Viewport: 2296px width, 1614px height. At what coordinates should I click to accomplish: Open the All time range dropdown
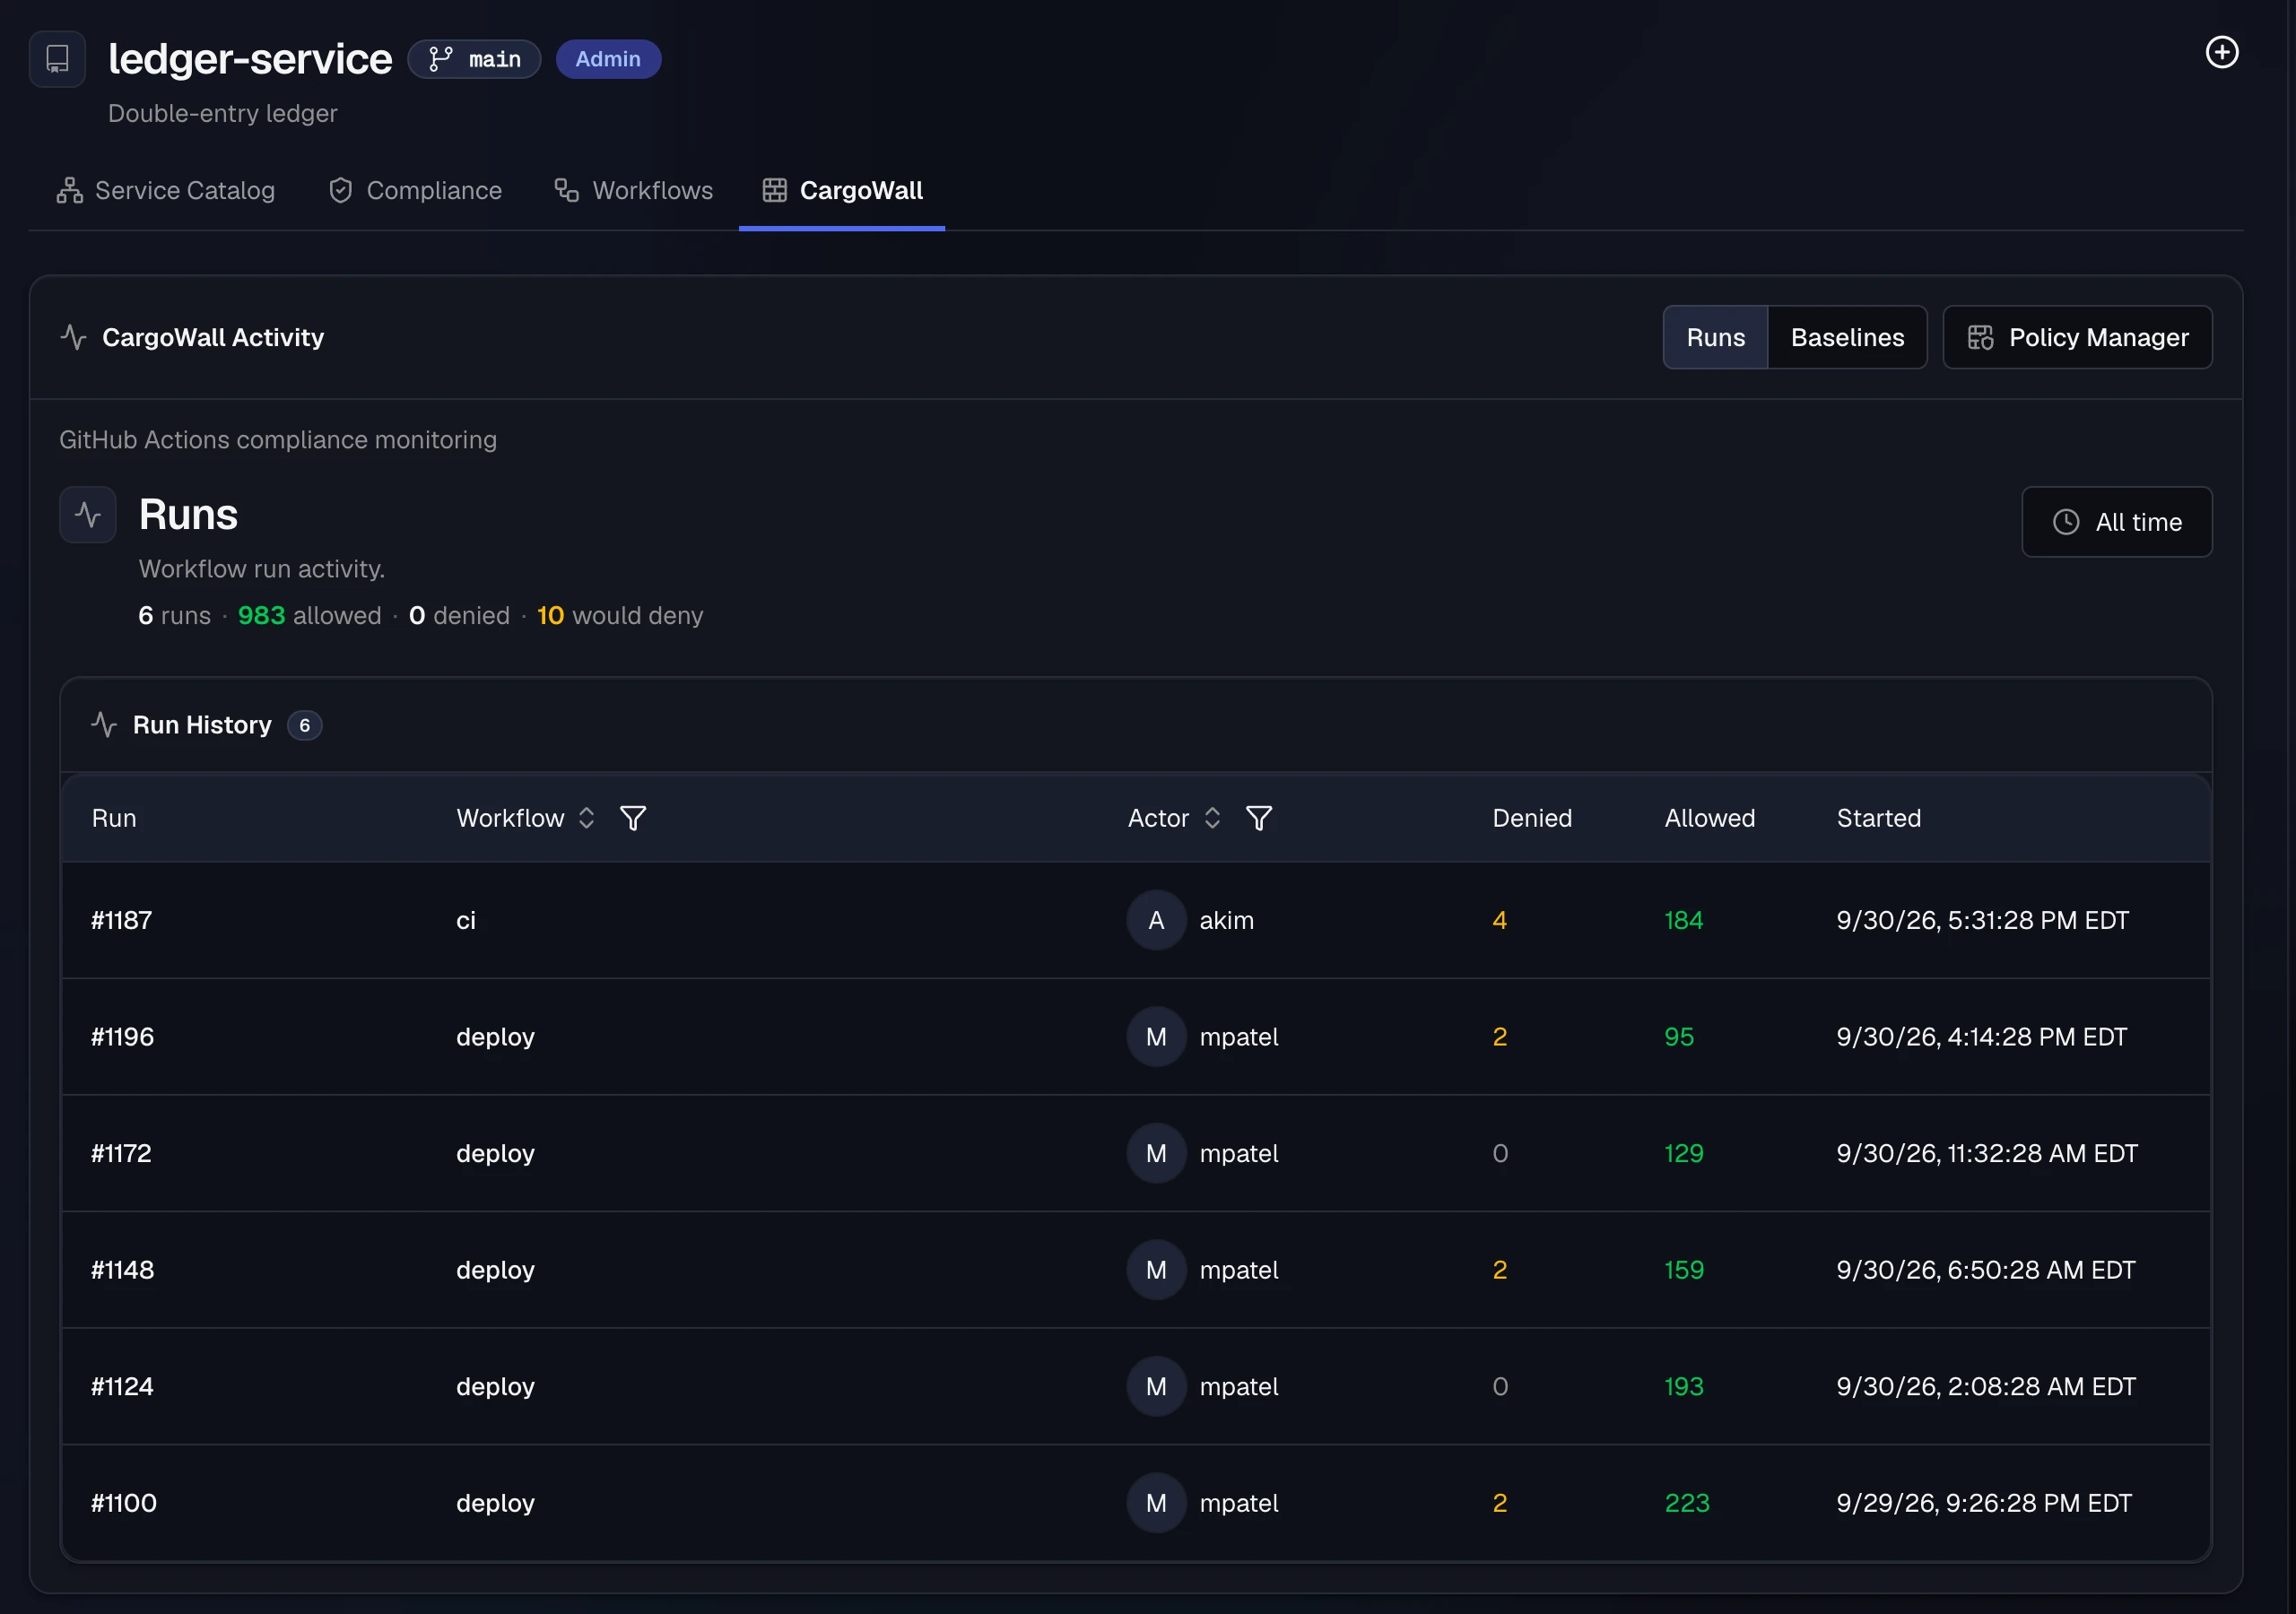tap(2116, 522)
